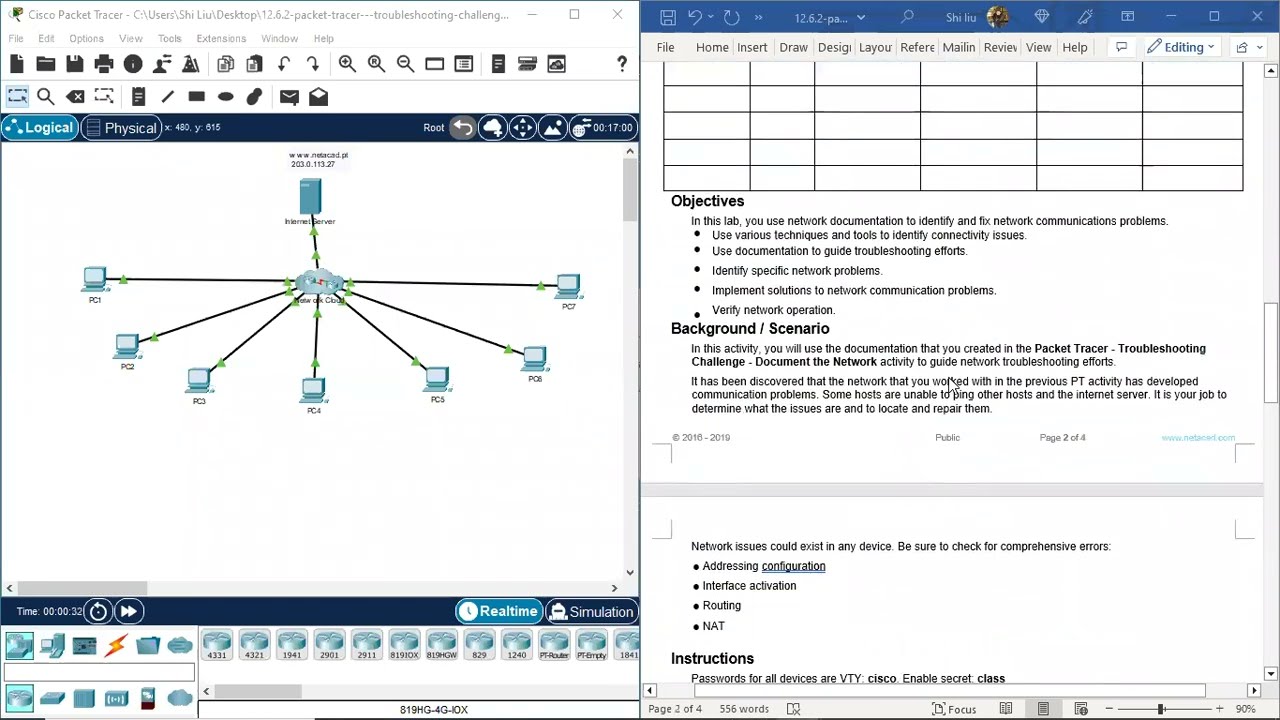1280x720 pixels.
Task: Click zoom slider handle in Word status bar
Action: 1161,709
